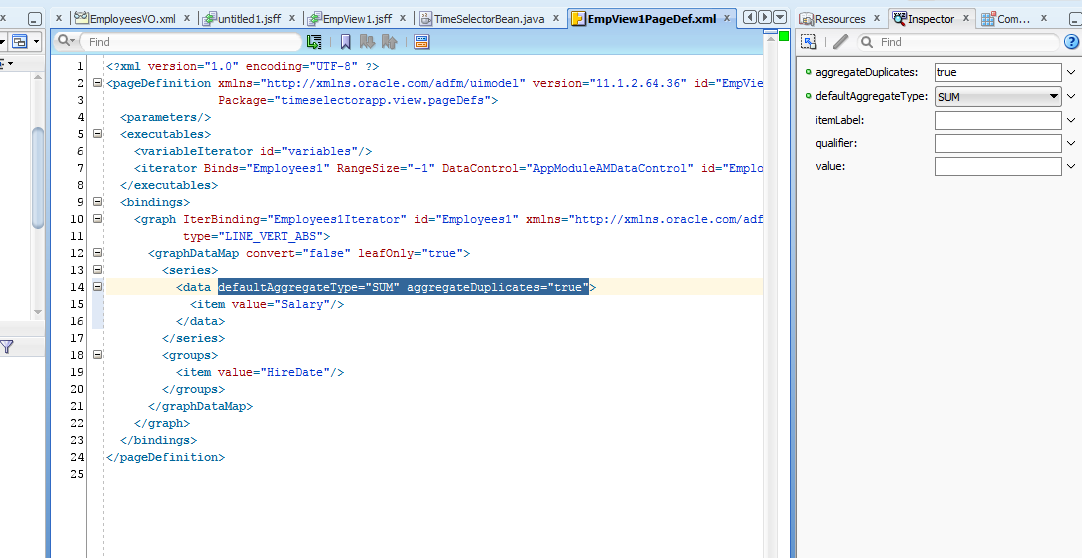Go to next bookmark icon
The image size is (1082, 558).
[x=367, y=42]
